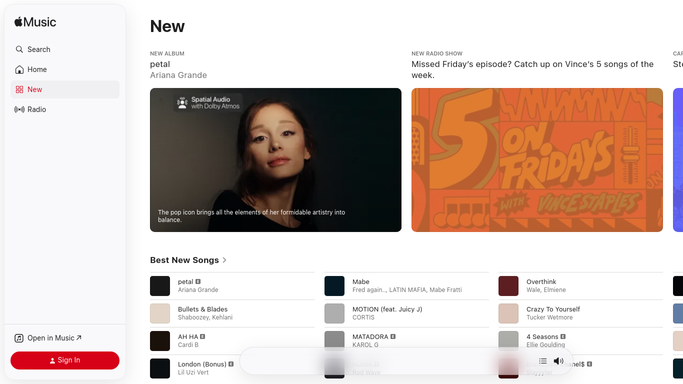Click the Bullets & Blades artwork thumbnail
Screen dimensions: 683x384
click(160, 313)
